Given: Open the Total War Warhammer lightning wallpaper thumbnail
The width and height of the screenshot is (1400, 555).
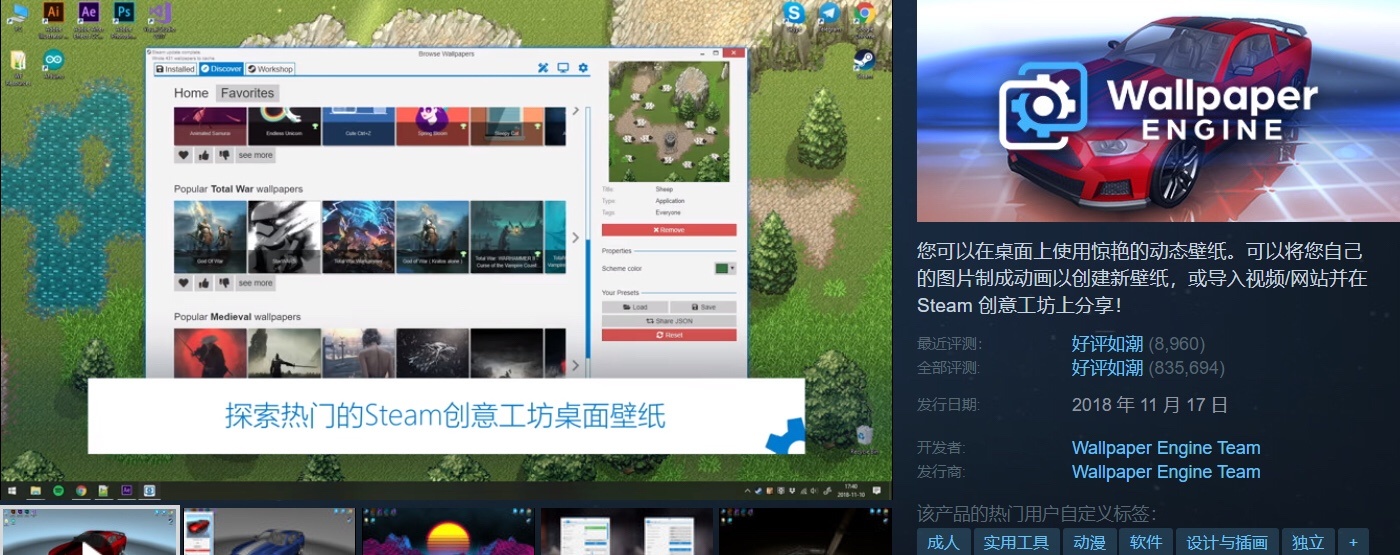Looking at the screenshot, I should (358, 237).
